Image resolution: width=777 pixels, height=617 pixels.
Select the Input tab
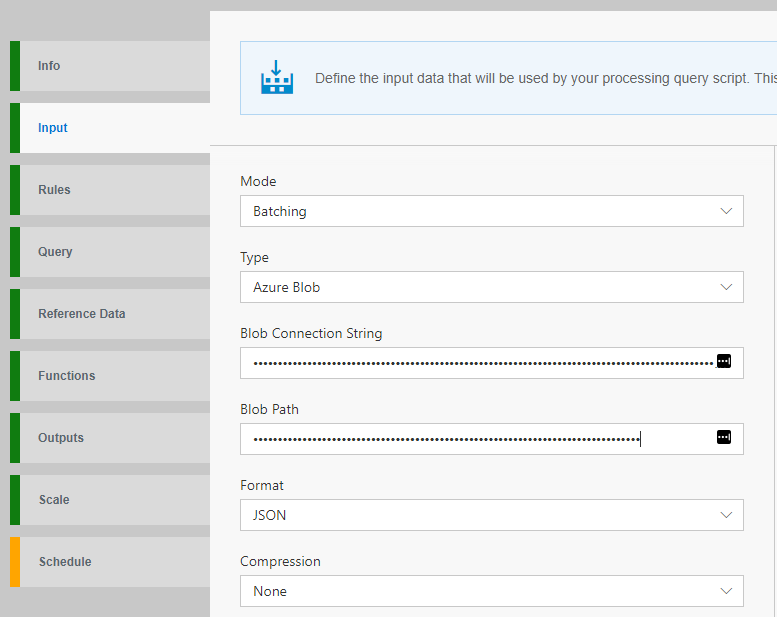click(x=110, y=128)
